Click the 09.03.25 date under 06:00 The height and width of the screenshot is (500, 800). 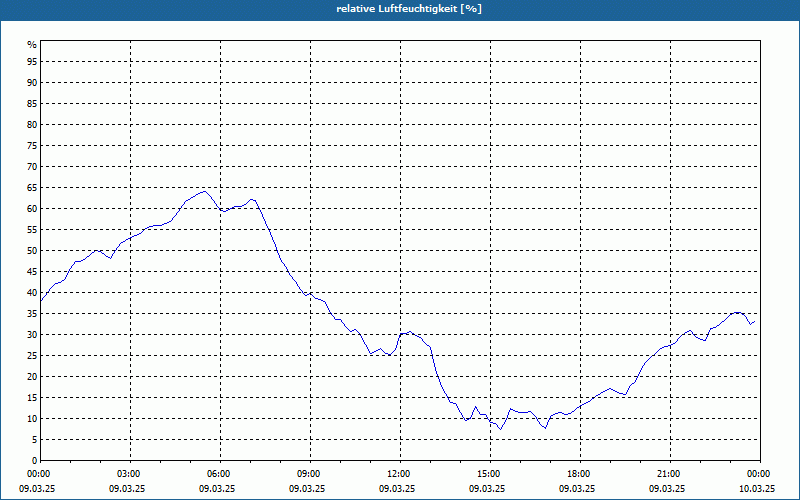pos(217,489)
